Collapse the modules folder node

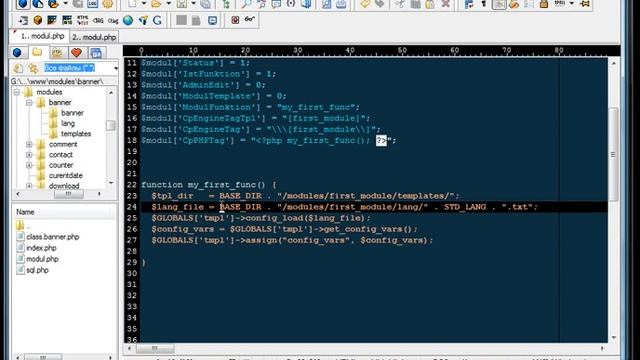[17, 92]
